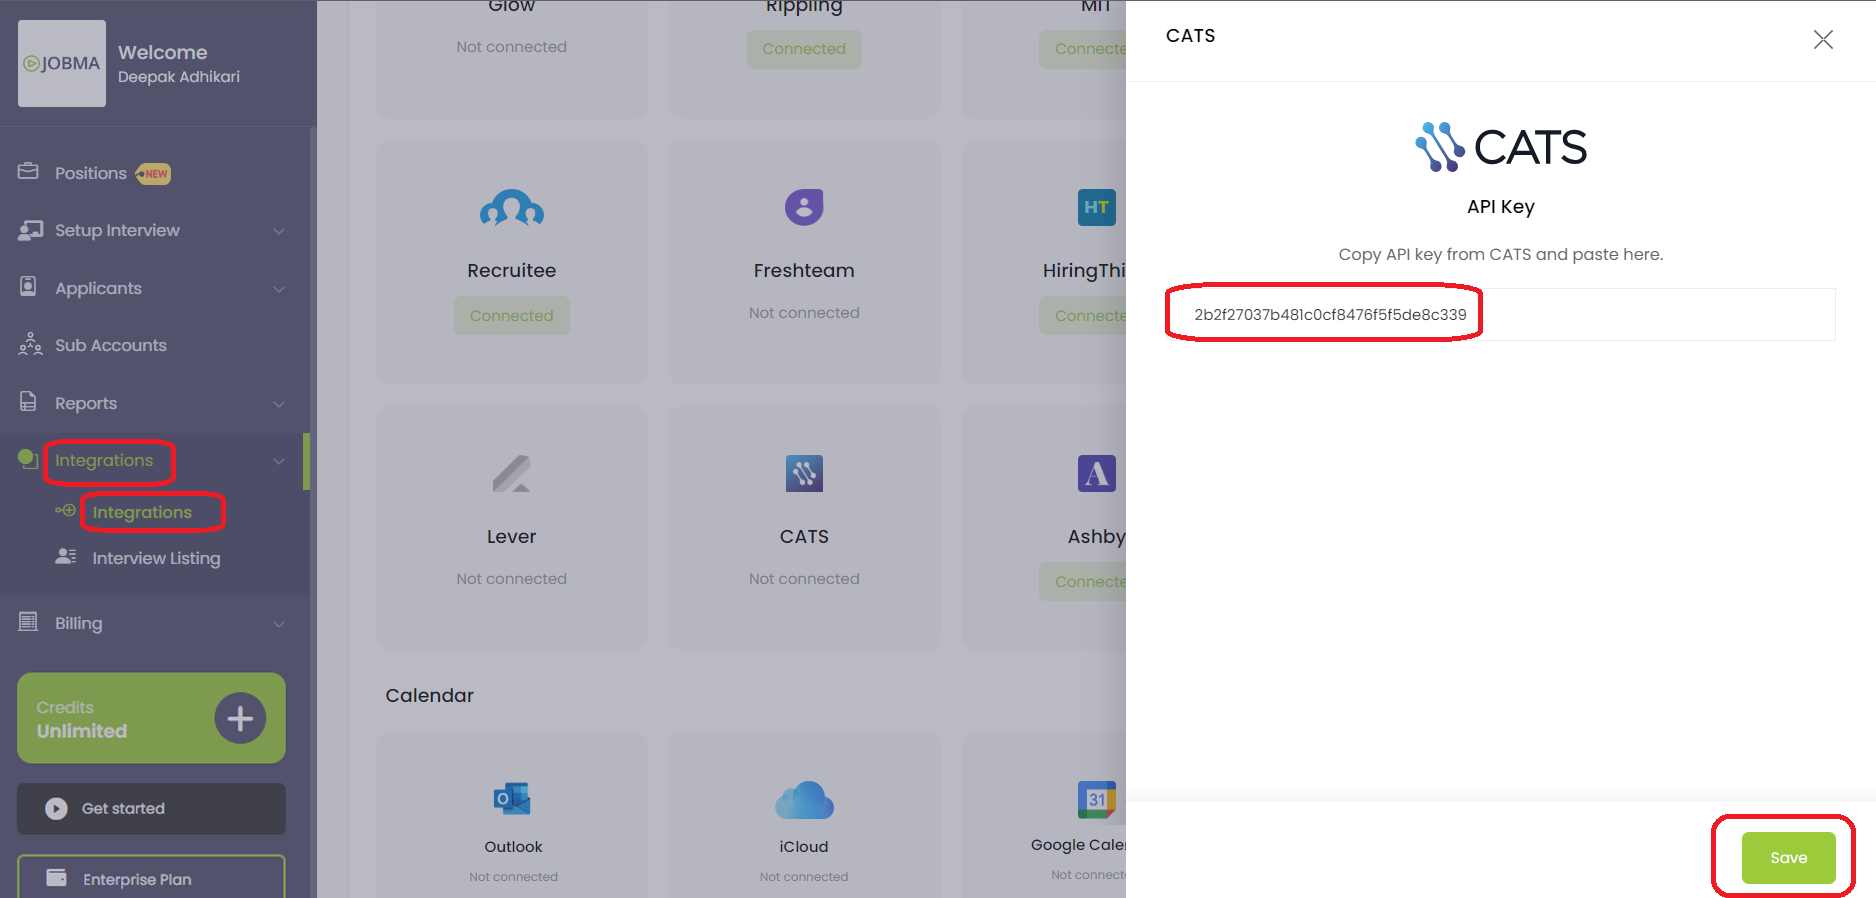Click the CATS panel title text
1876x898 pixels.
(x=1190, y=36)
